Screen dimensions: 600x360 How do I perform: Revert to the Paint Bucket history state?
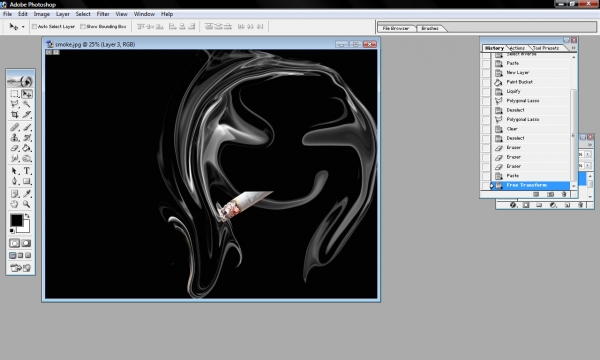pos(530,82)
